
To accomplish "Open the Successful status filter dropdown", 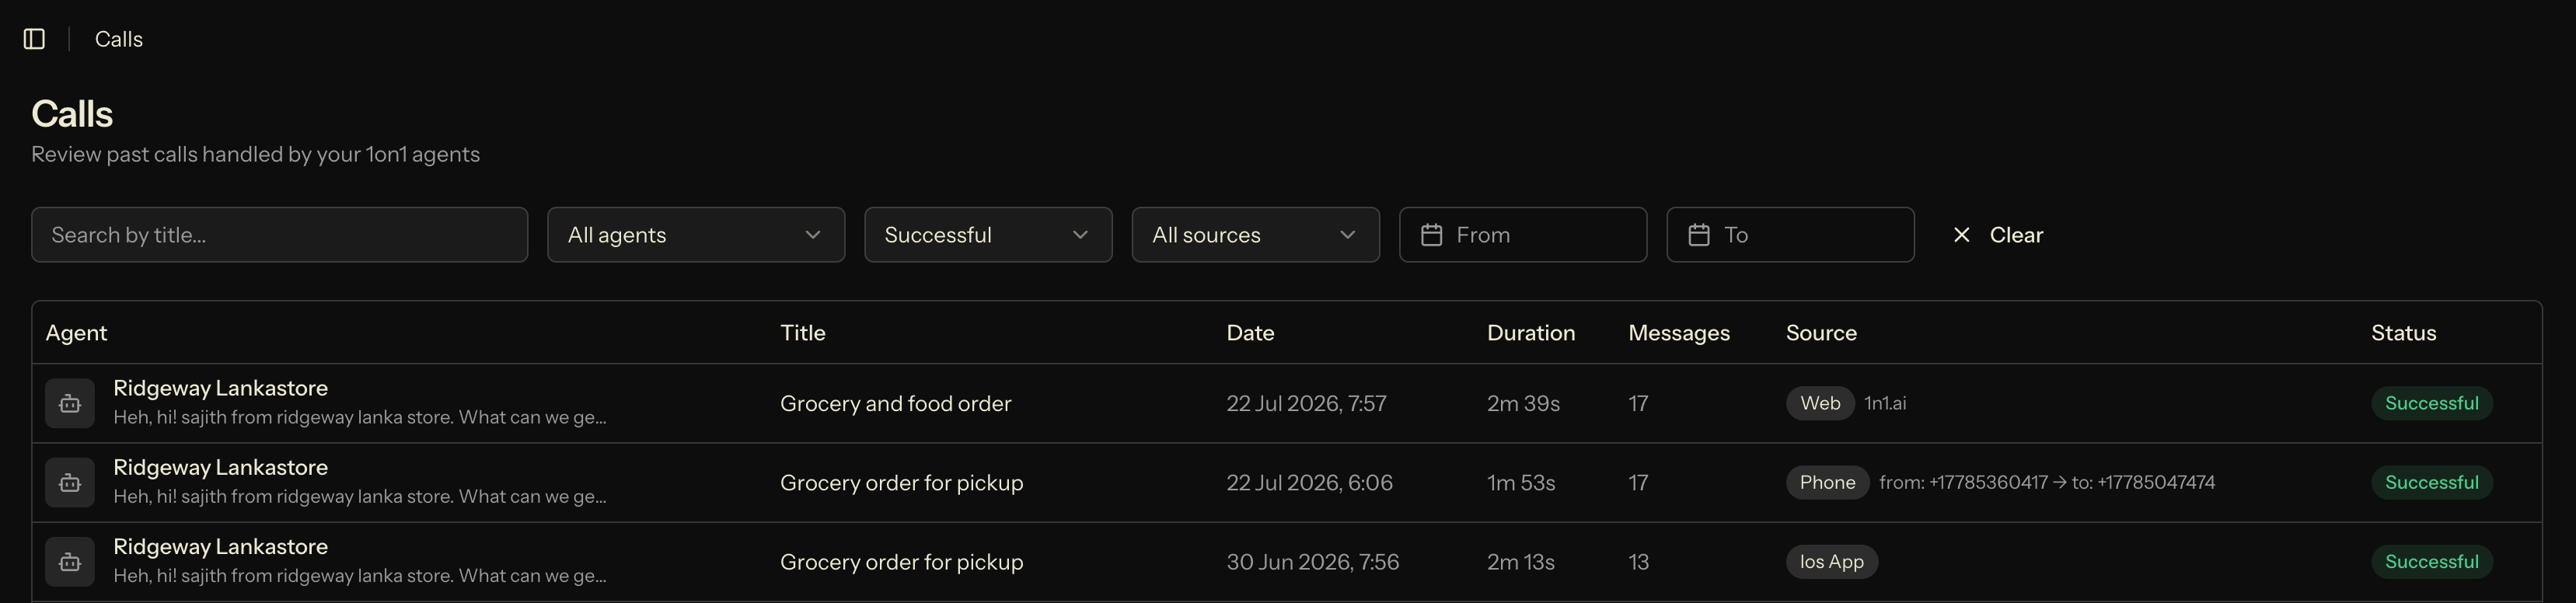I will tap(988, 235).
